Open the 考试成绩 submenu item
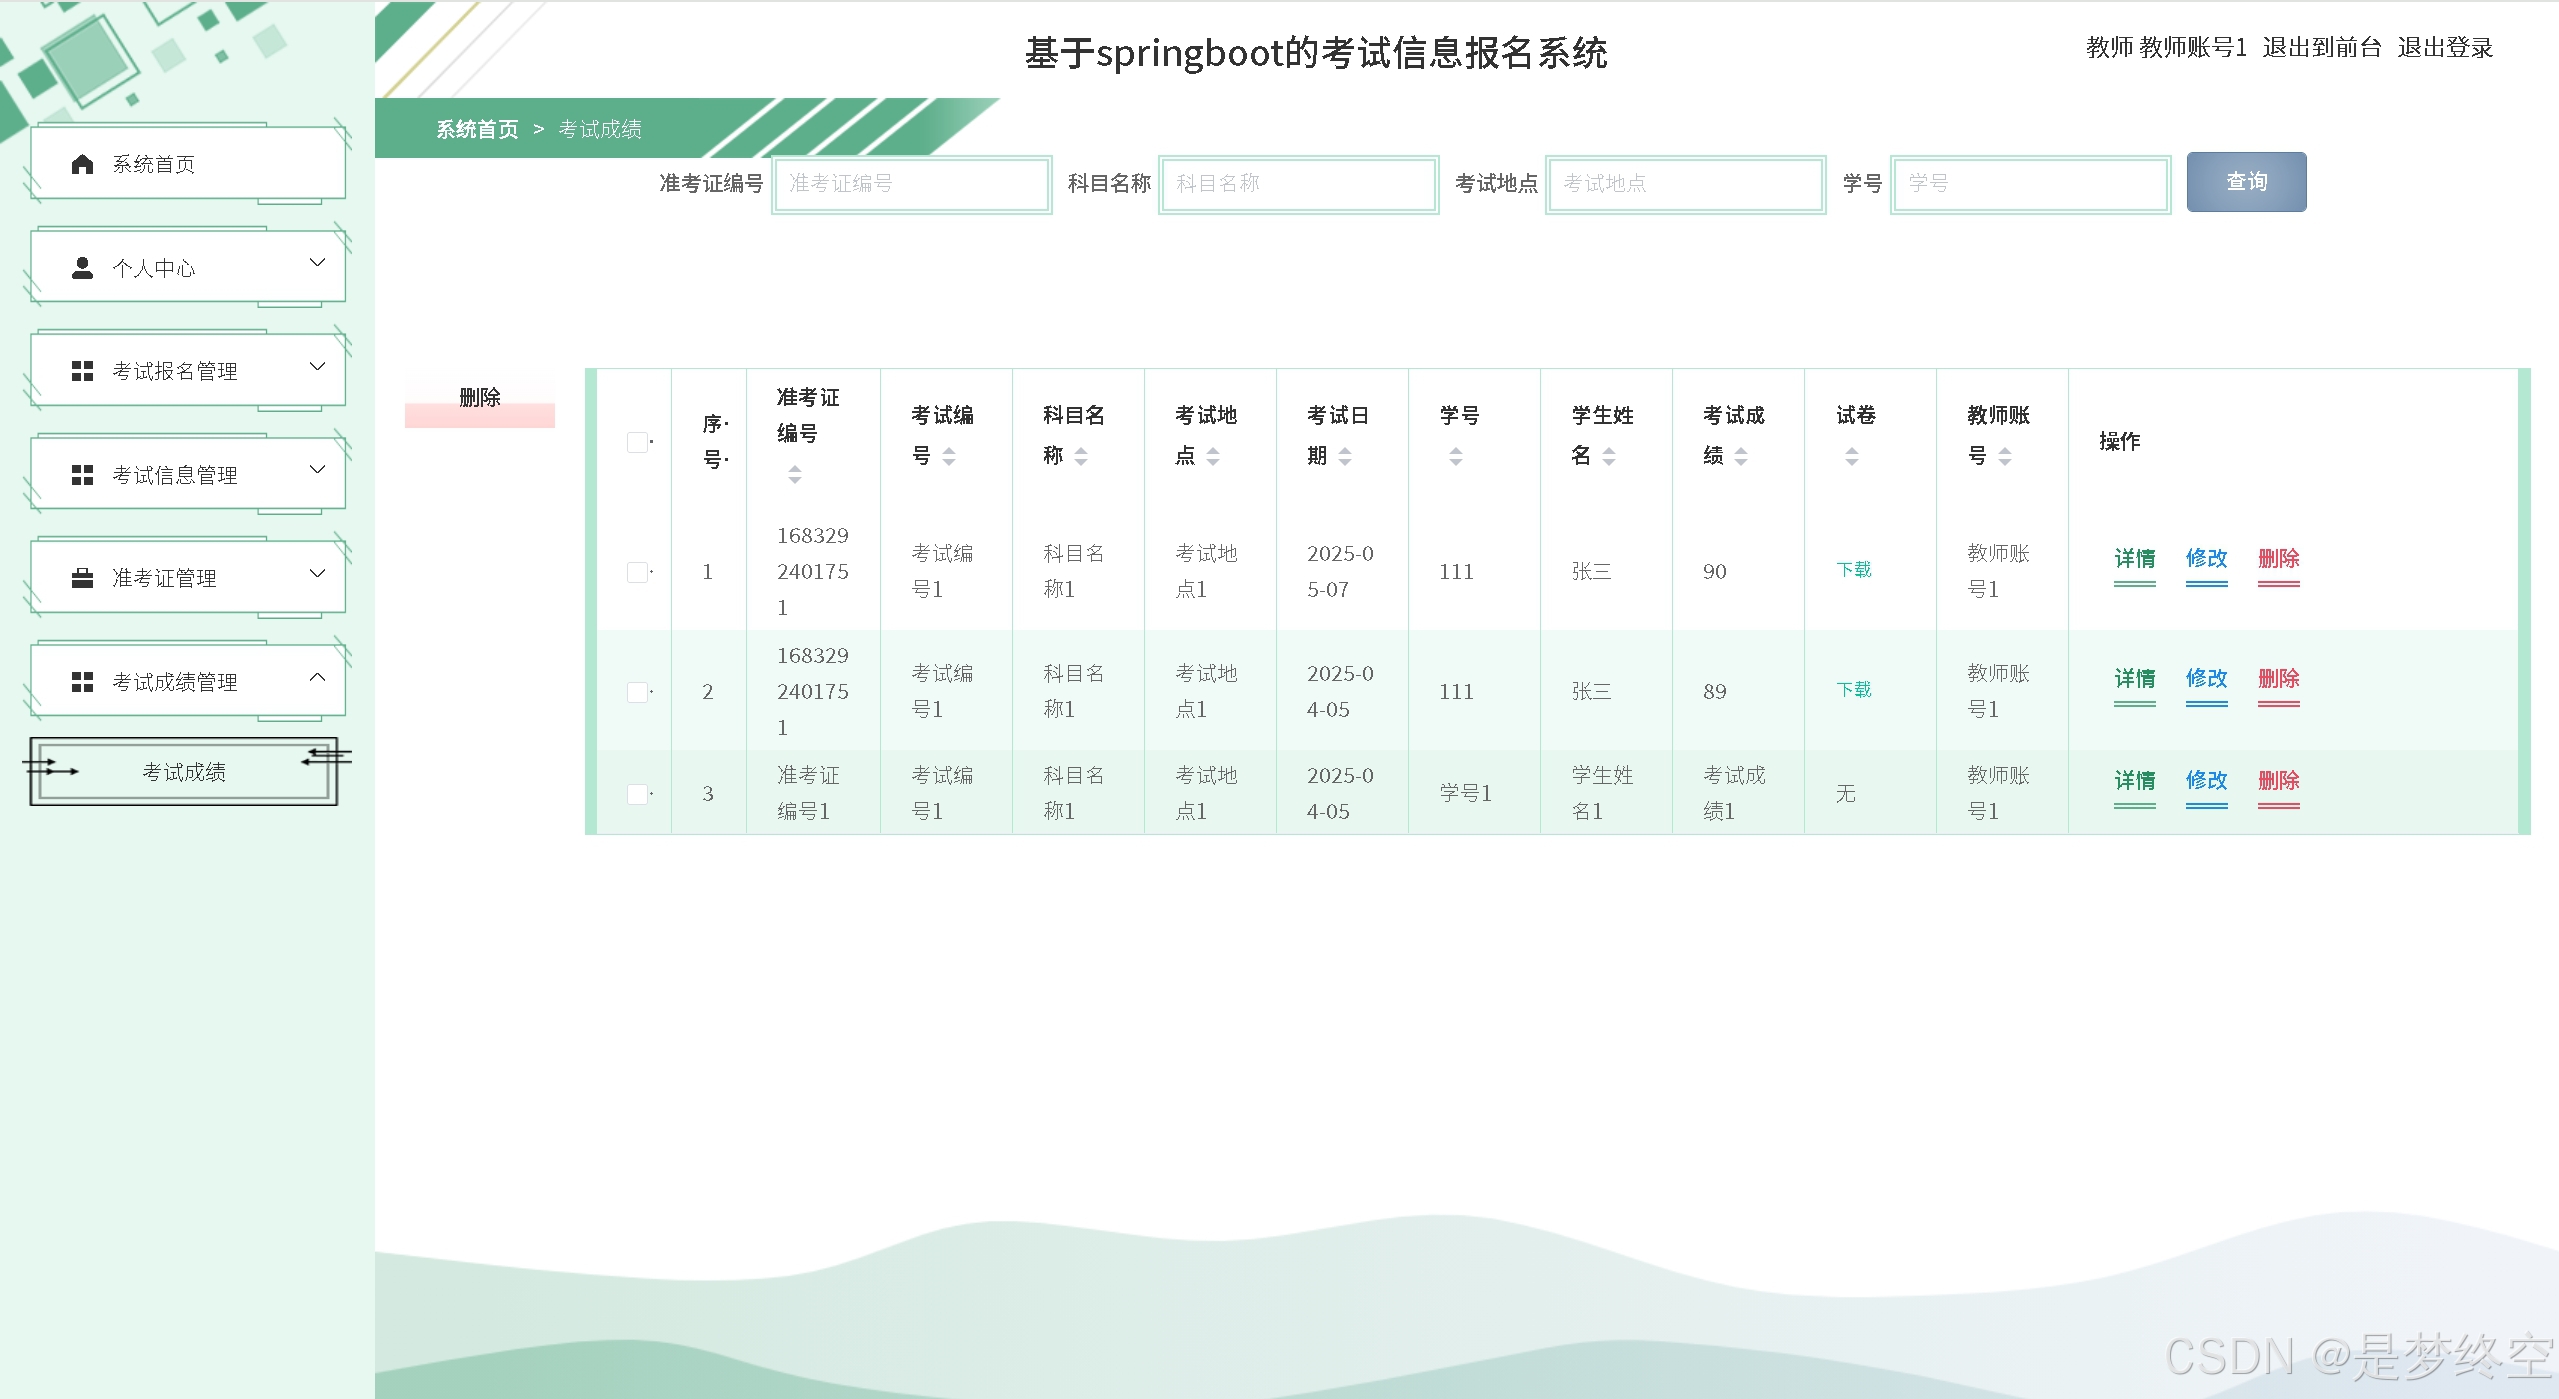 pos(184,772)
